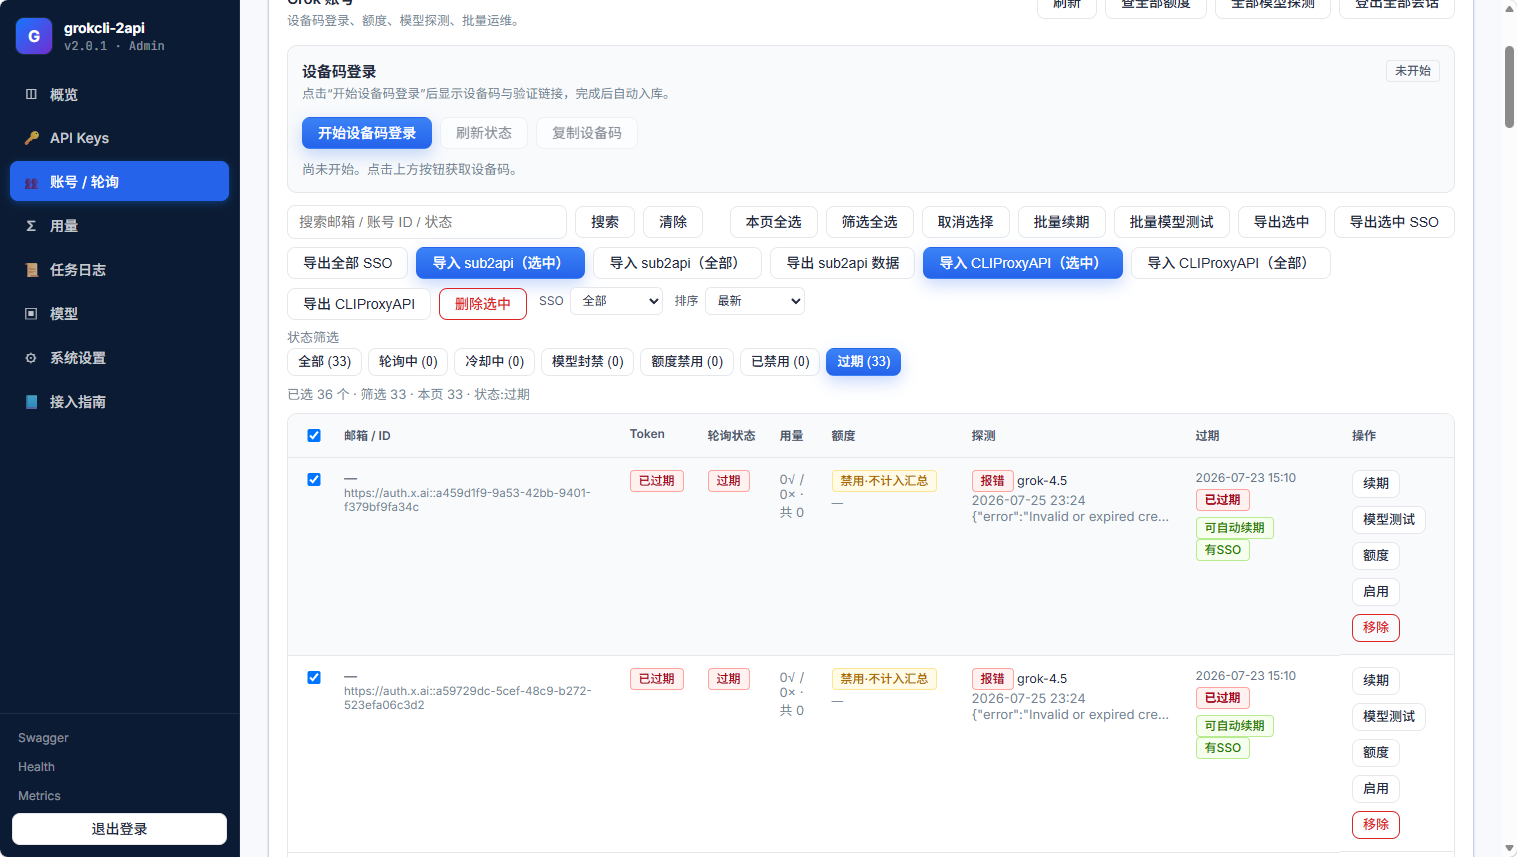Click 启用 for account ending 523efa06c3d2
1517x857 pixels.
[x=1376, y=788]
